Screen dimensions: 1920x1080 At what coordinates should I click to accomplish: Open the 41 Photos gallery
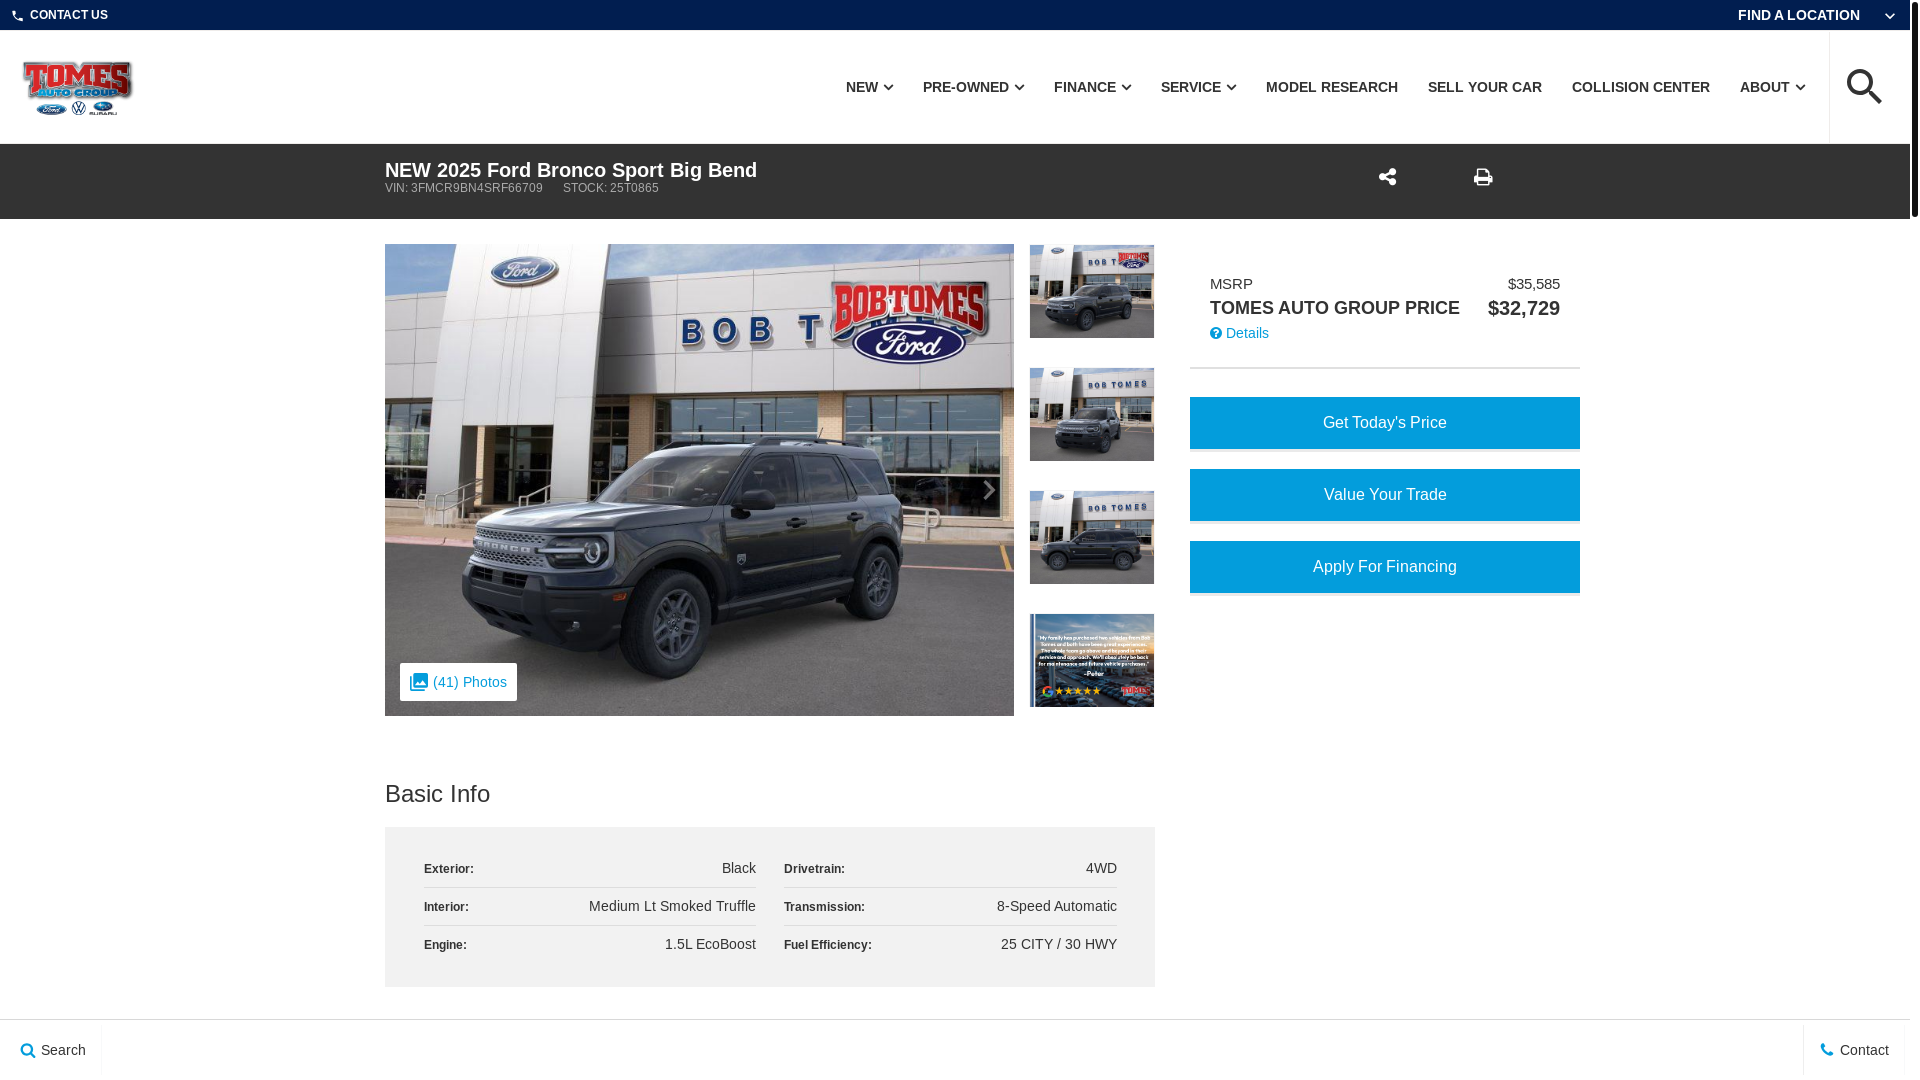458,682
